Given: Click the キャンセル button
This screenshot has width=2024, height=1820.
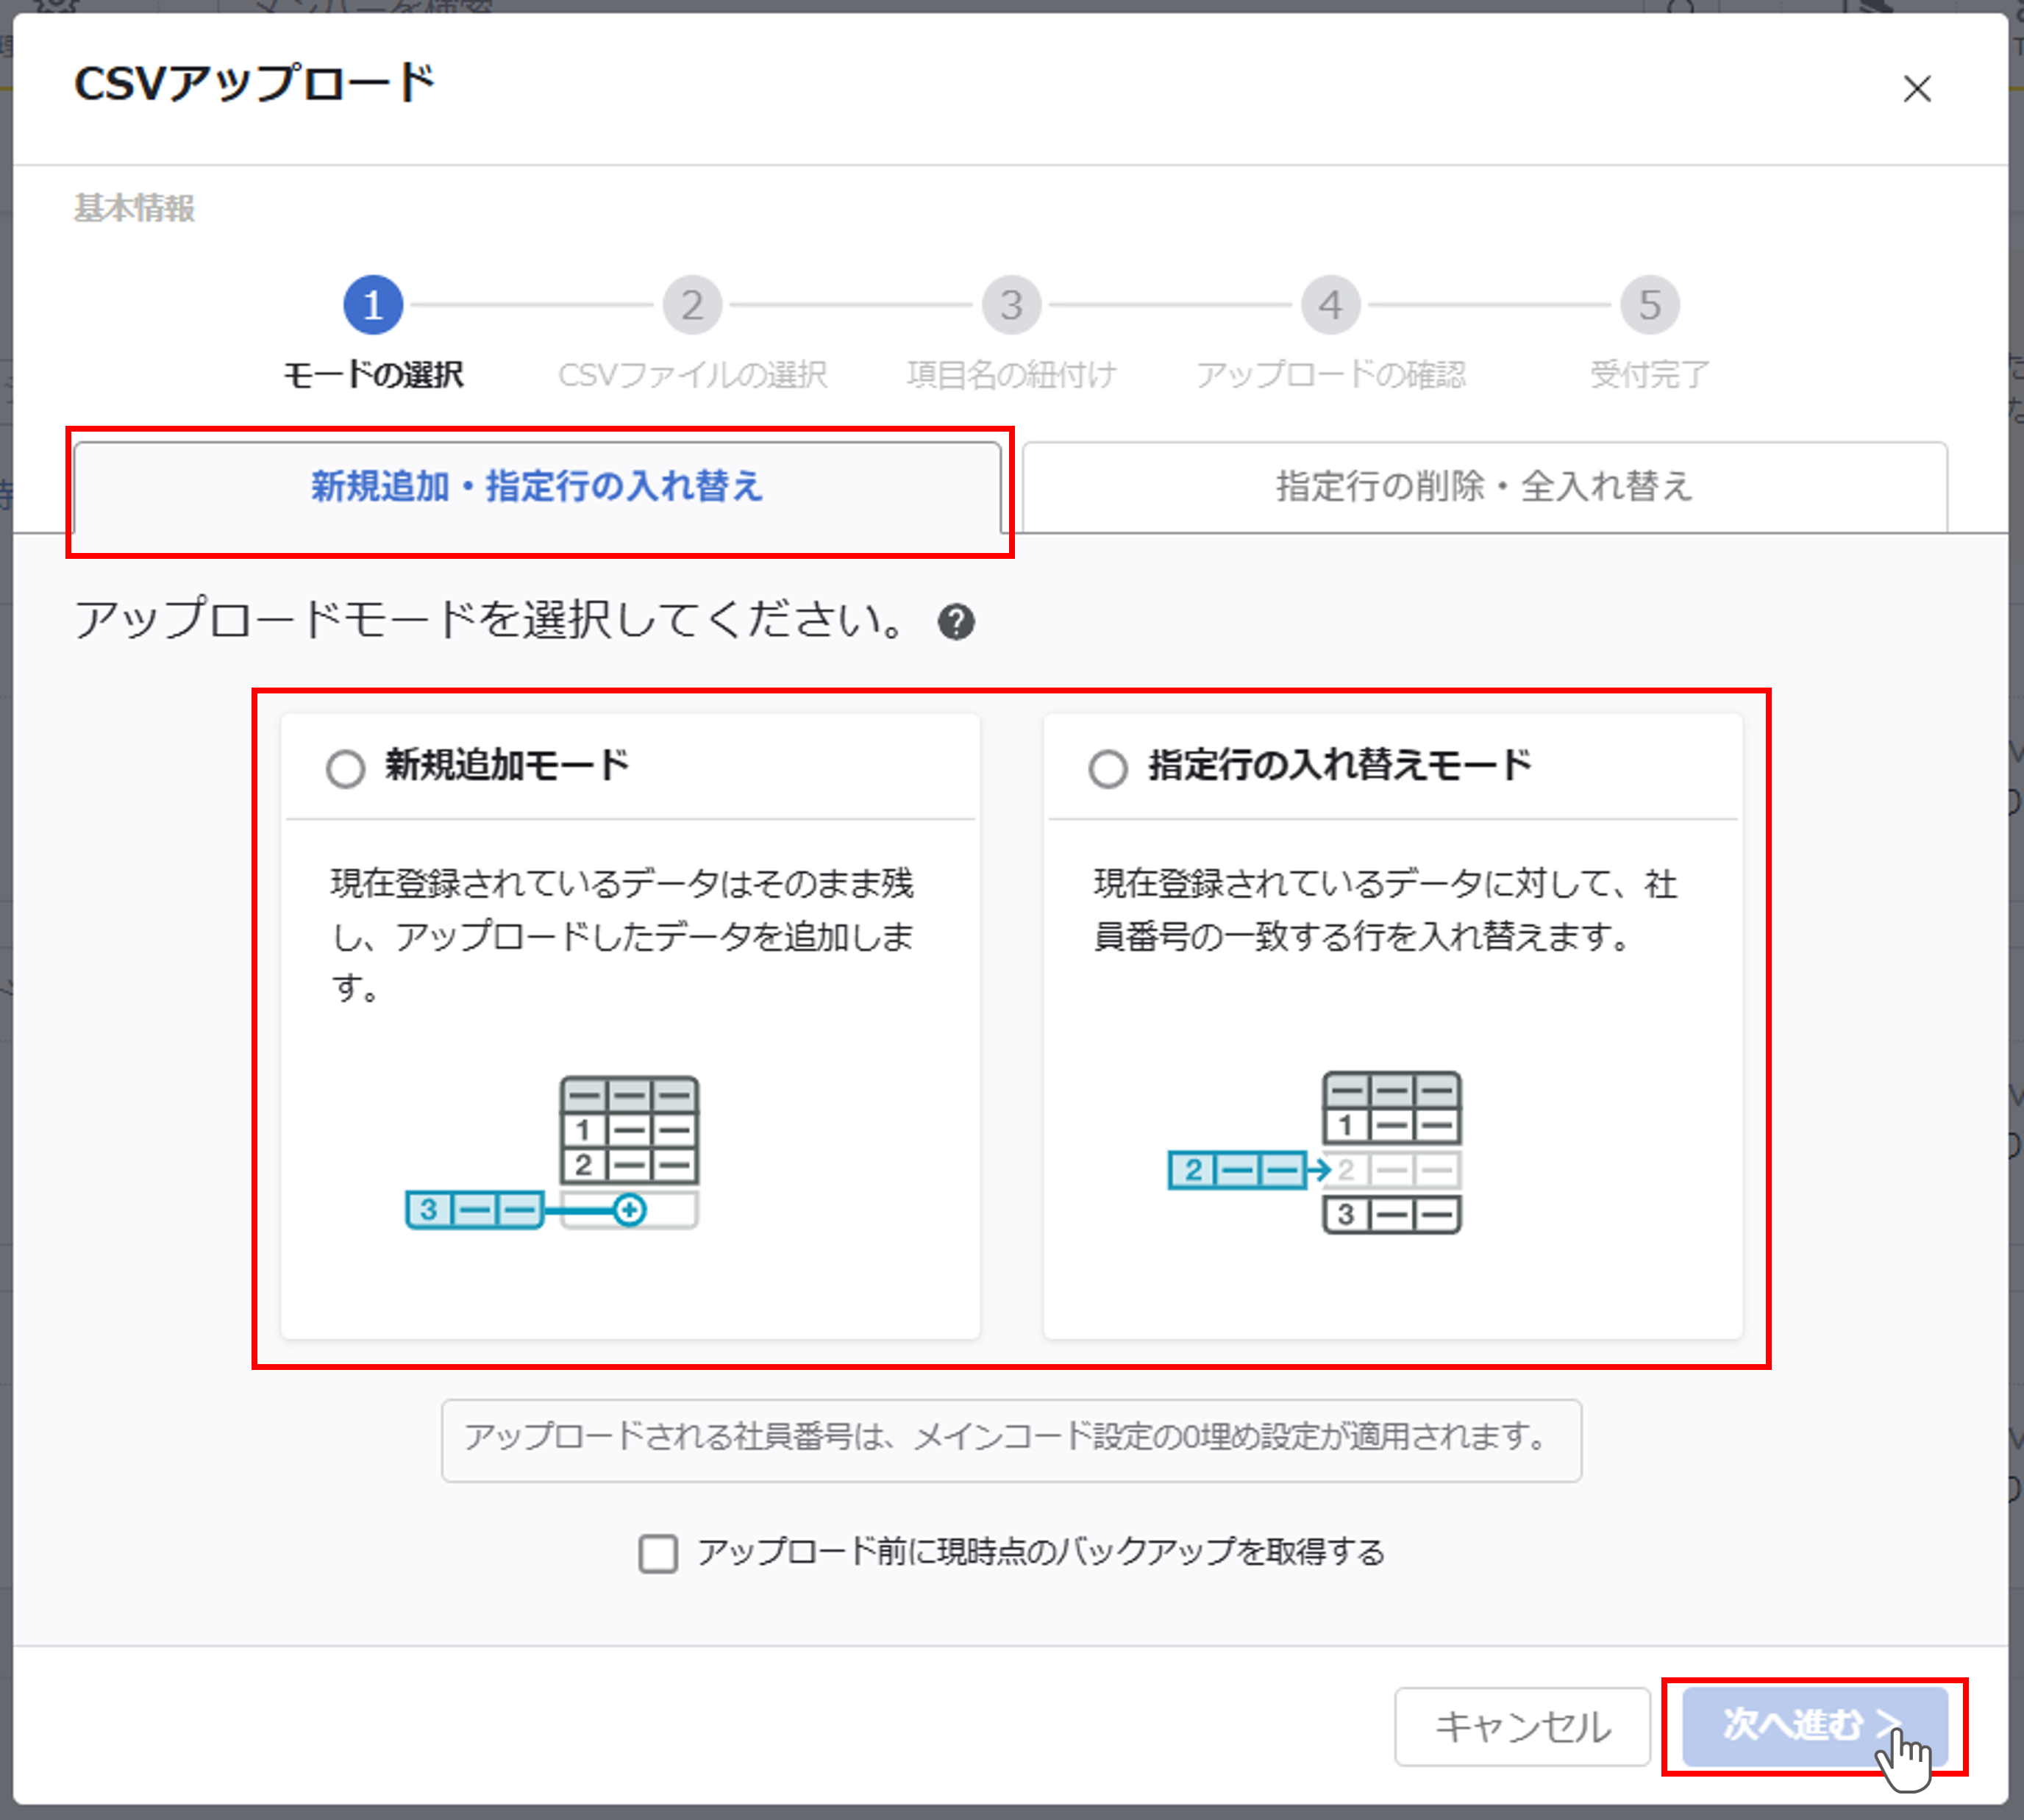Looking at the screenshot, I should point(1522,1727).
